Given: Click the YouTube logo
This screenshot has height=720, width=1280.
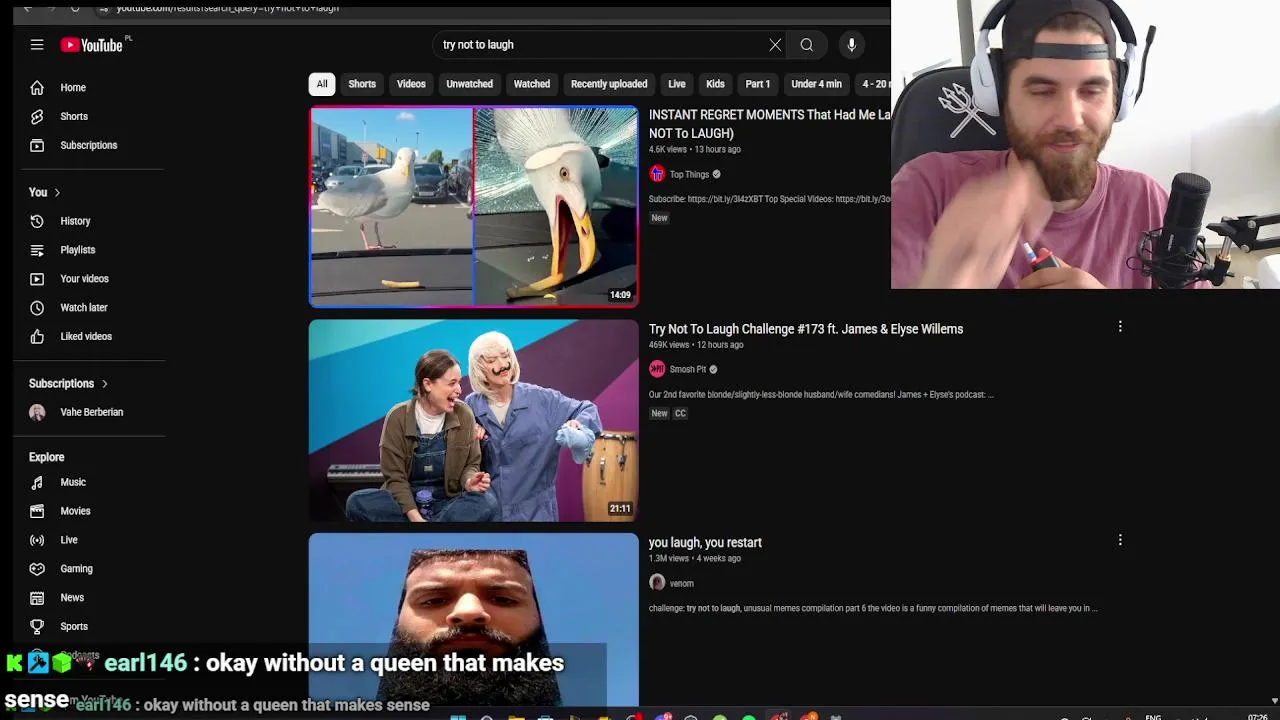Looking at the screenshot, I should (91, 45).
